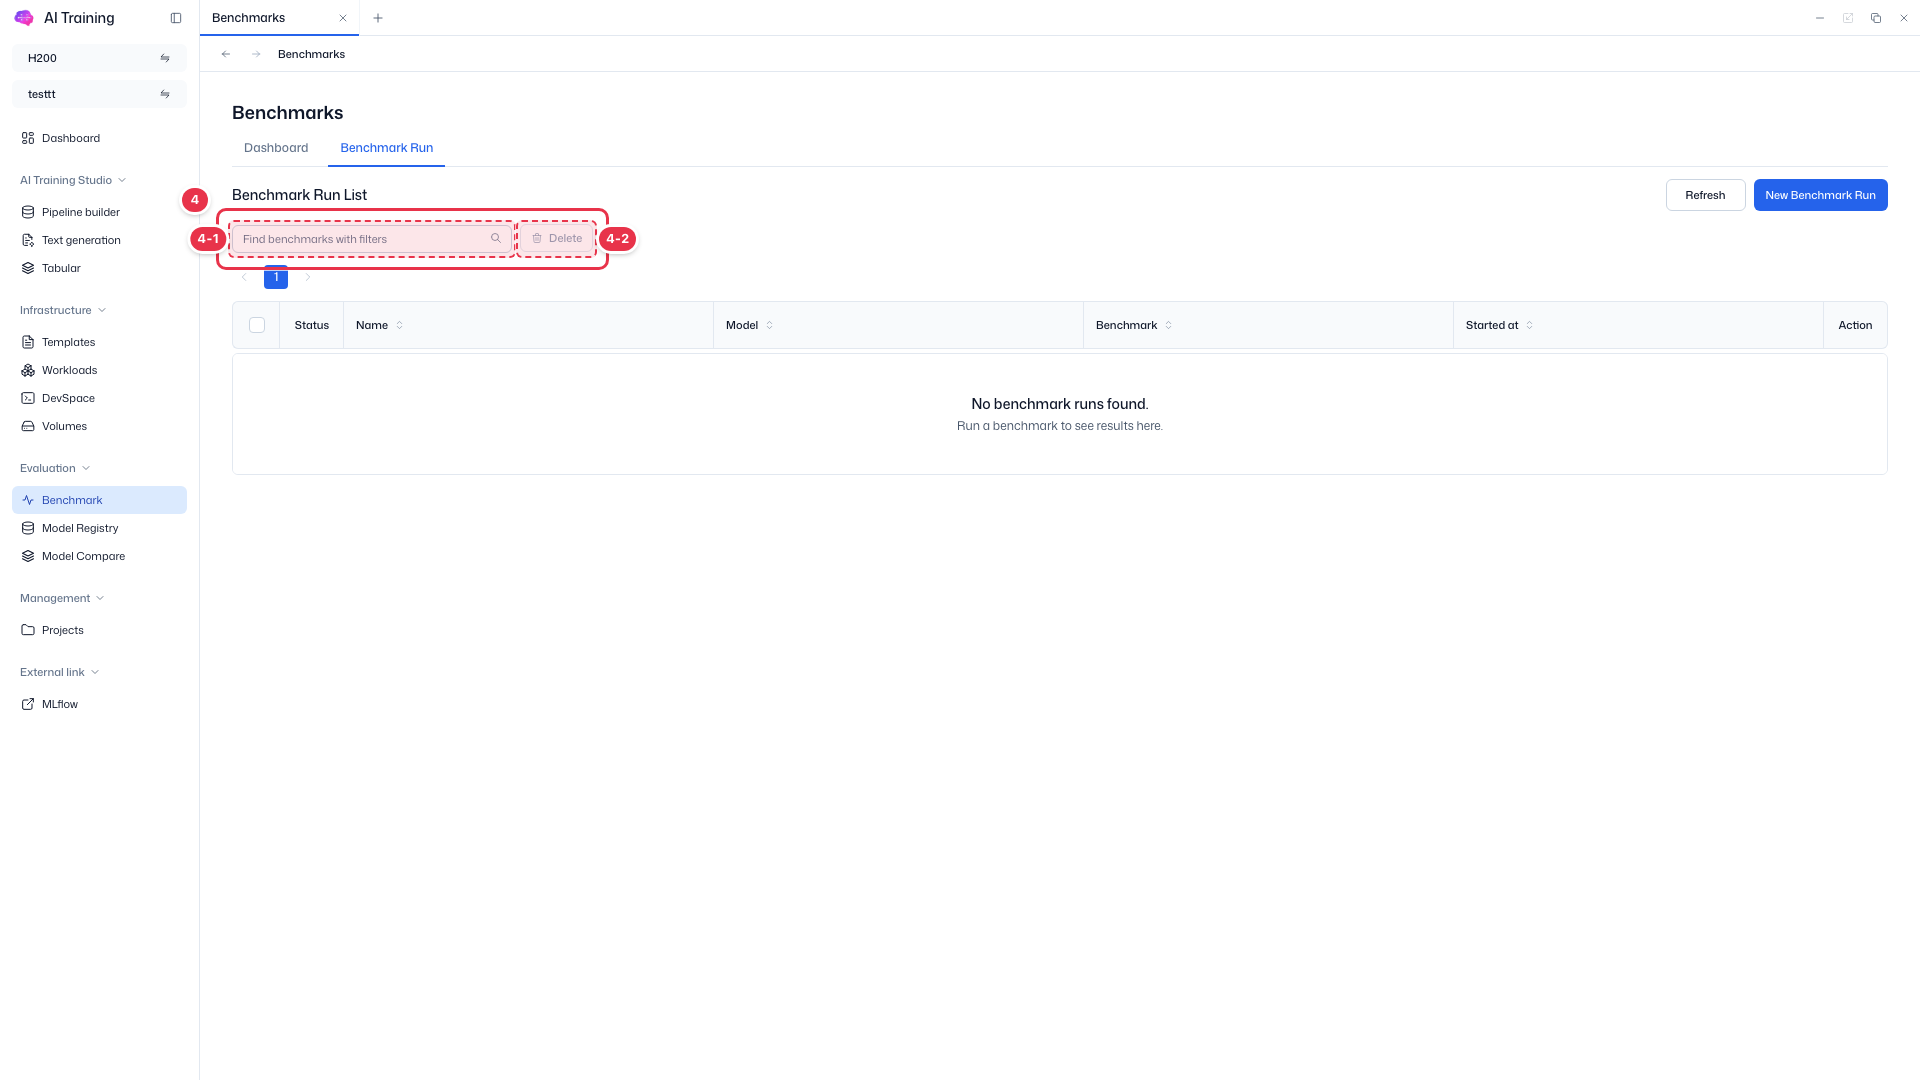Click the Model Compare layers icon
The image size is (1920, 1080).
click(x=28, y=556)
